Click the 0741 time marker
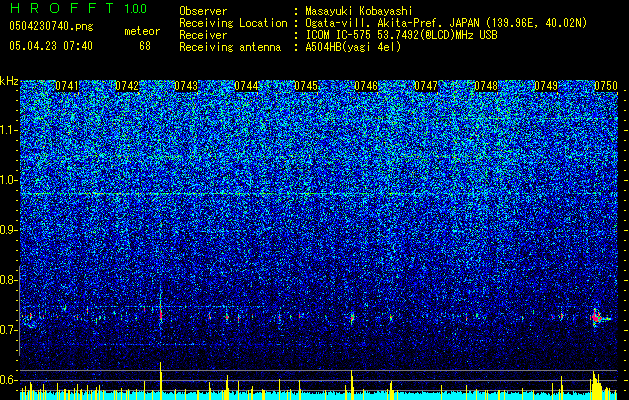The image size is (629, 400). pos(67,86)
